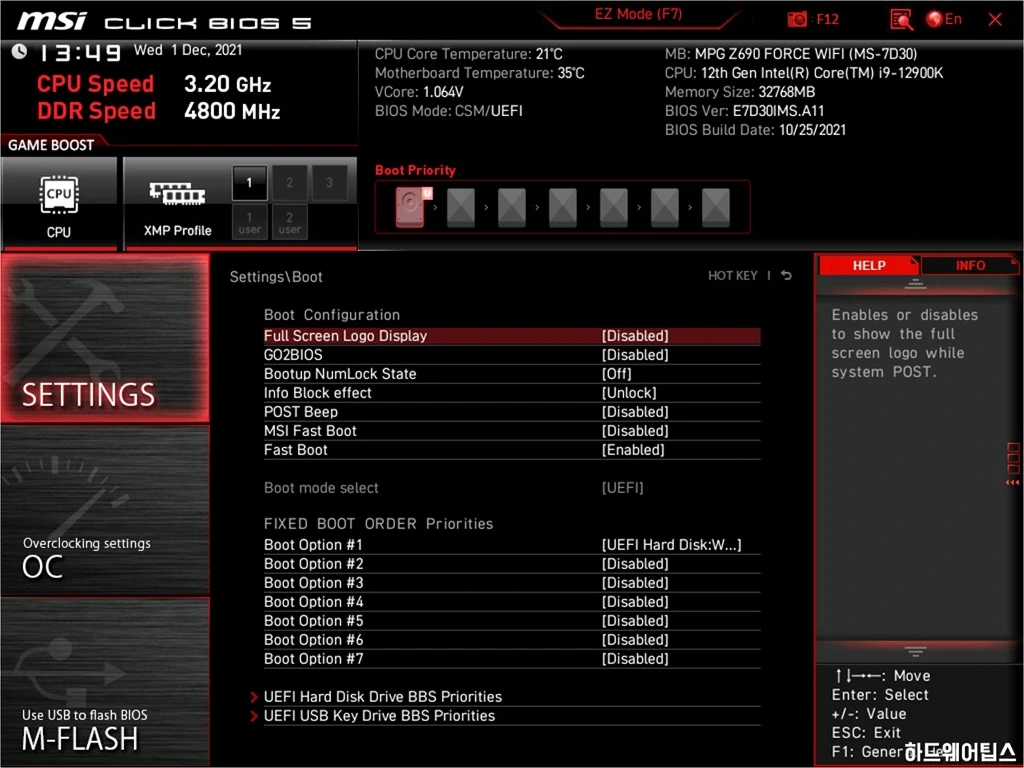Click the 13:49 system time

(80, 52)
